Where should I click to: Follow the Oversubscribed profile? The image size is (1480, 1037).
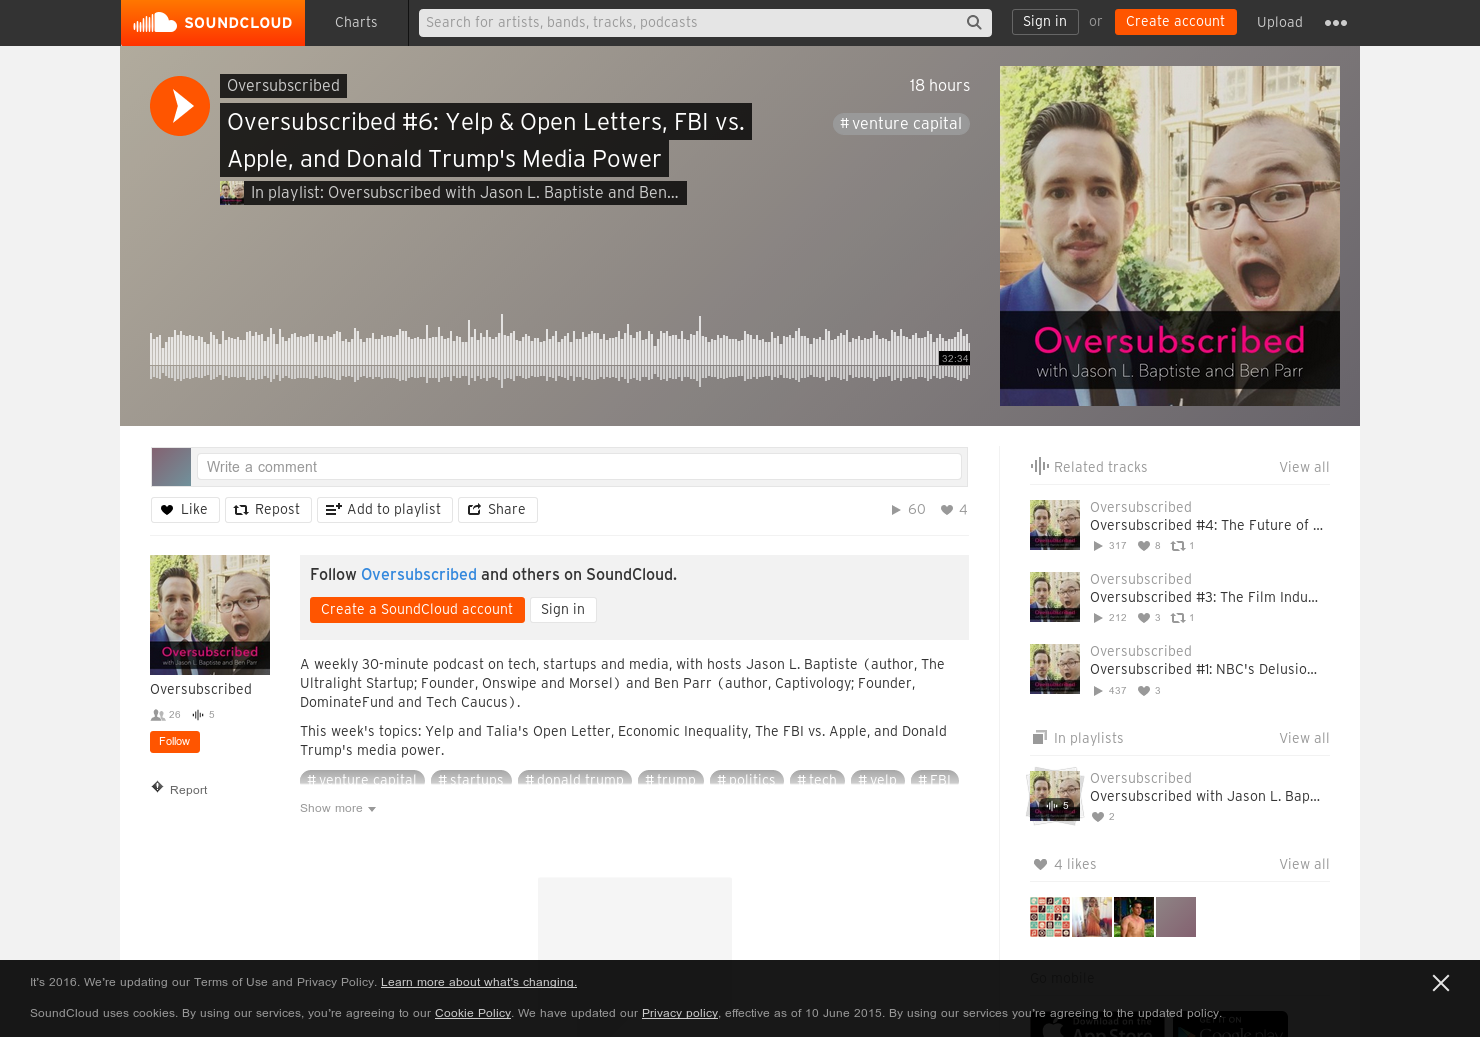(x=175, y=742)
